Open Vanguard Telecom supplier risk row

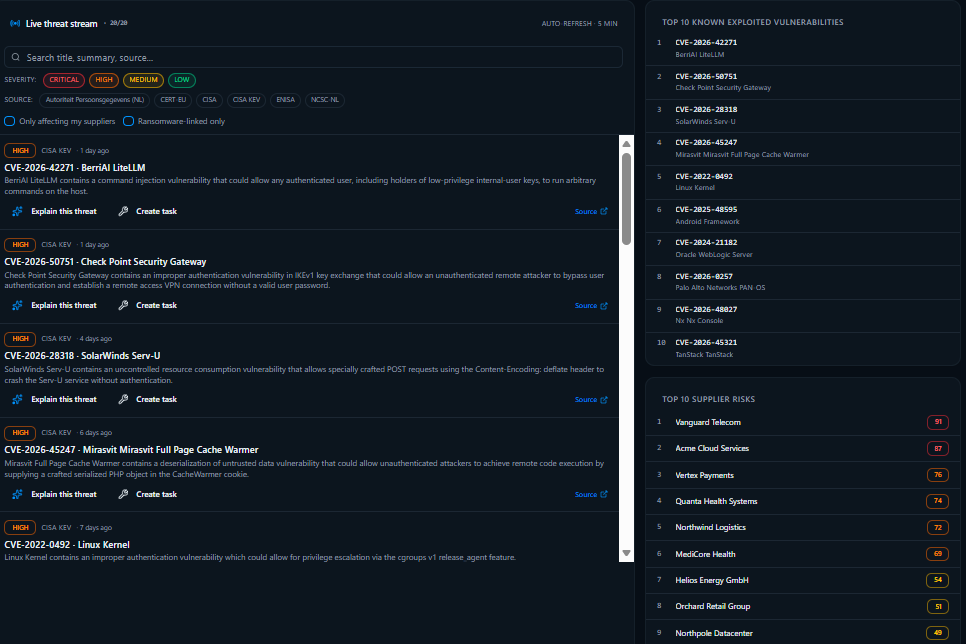(x=803, y=422)
